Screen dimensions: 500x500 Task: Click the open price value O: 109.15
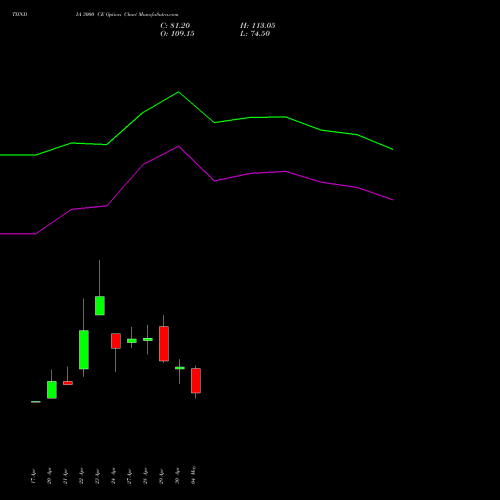(x=177, y=34)
